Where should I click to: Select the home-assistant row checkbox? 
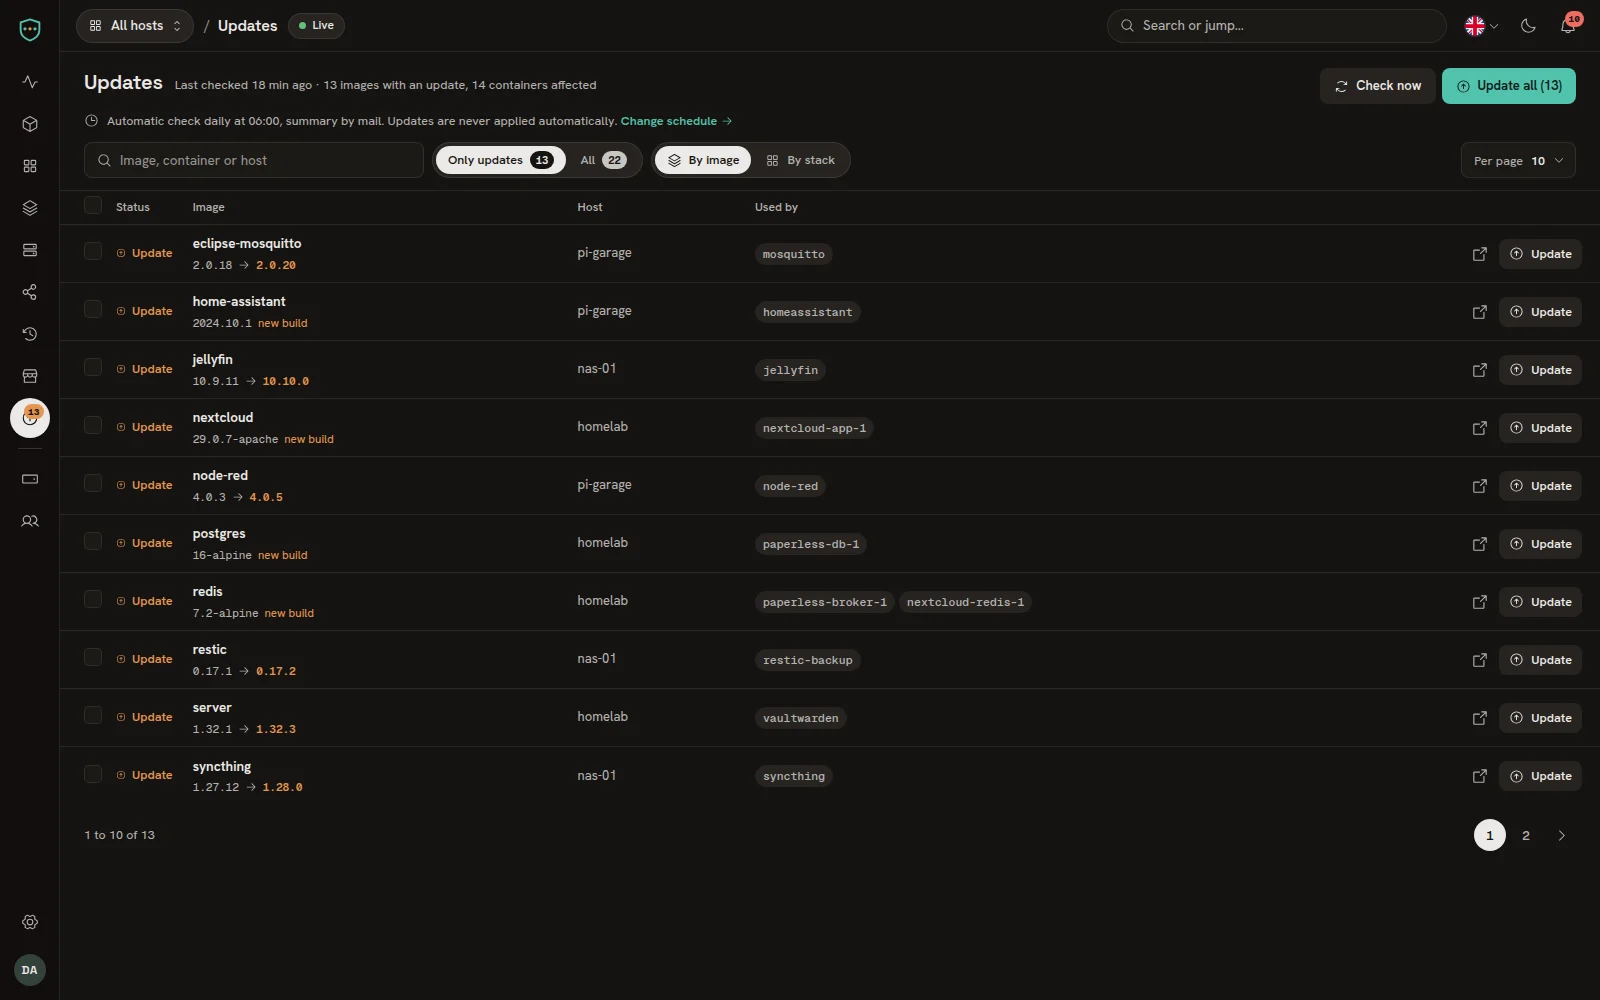point(93,309)
